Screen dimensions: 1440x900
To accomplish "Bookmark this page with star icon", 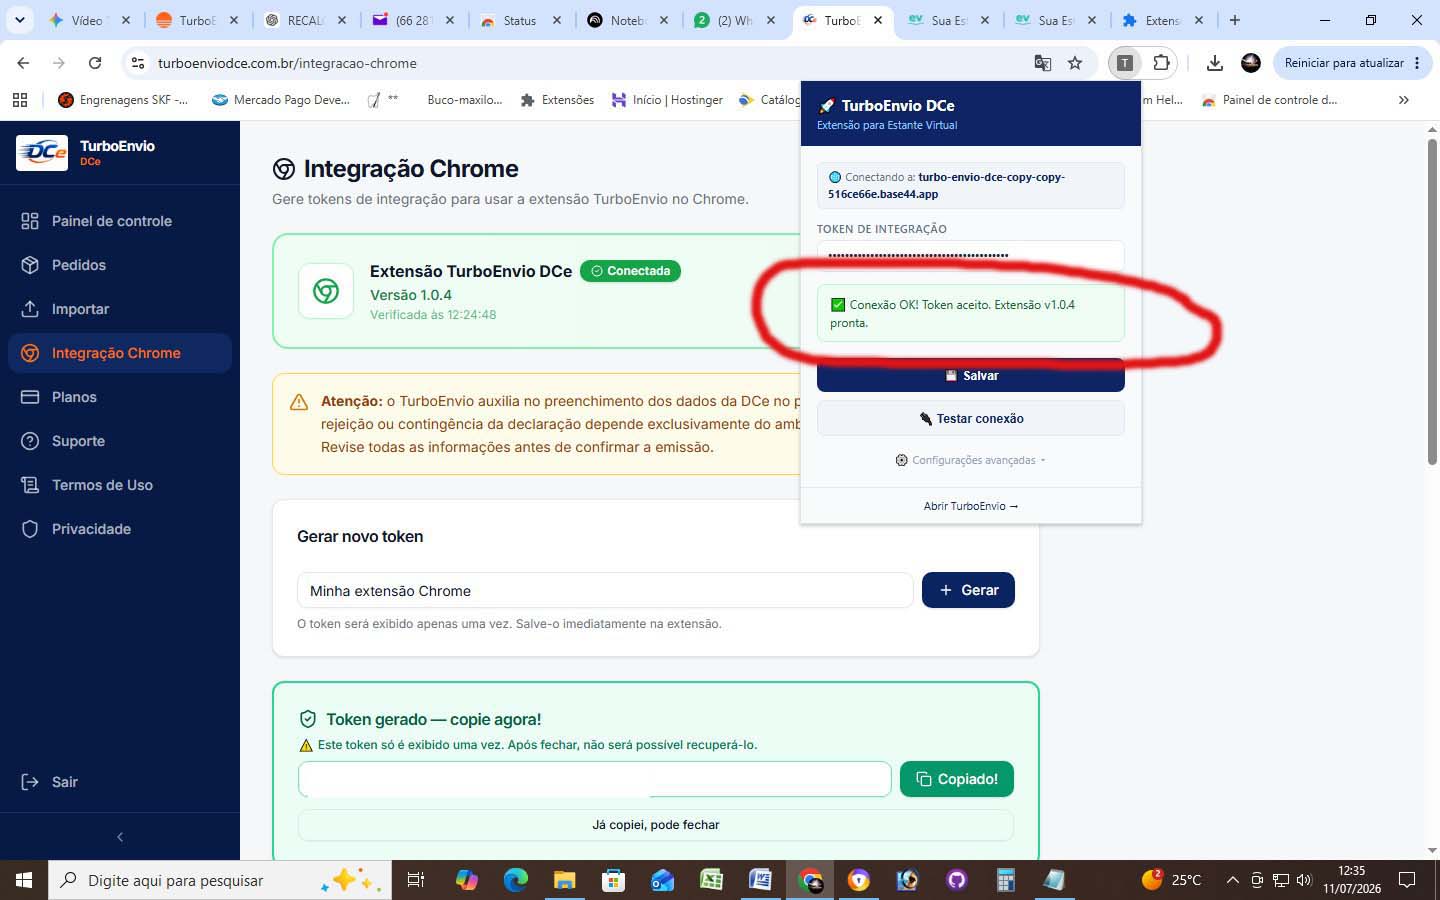I will coord(1075,63).
